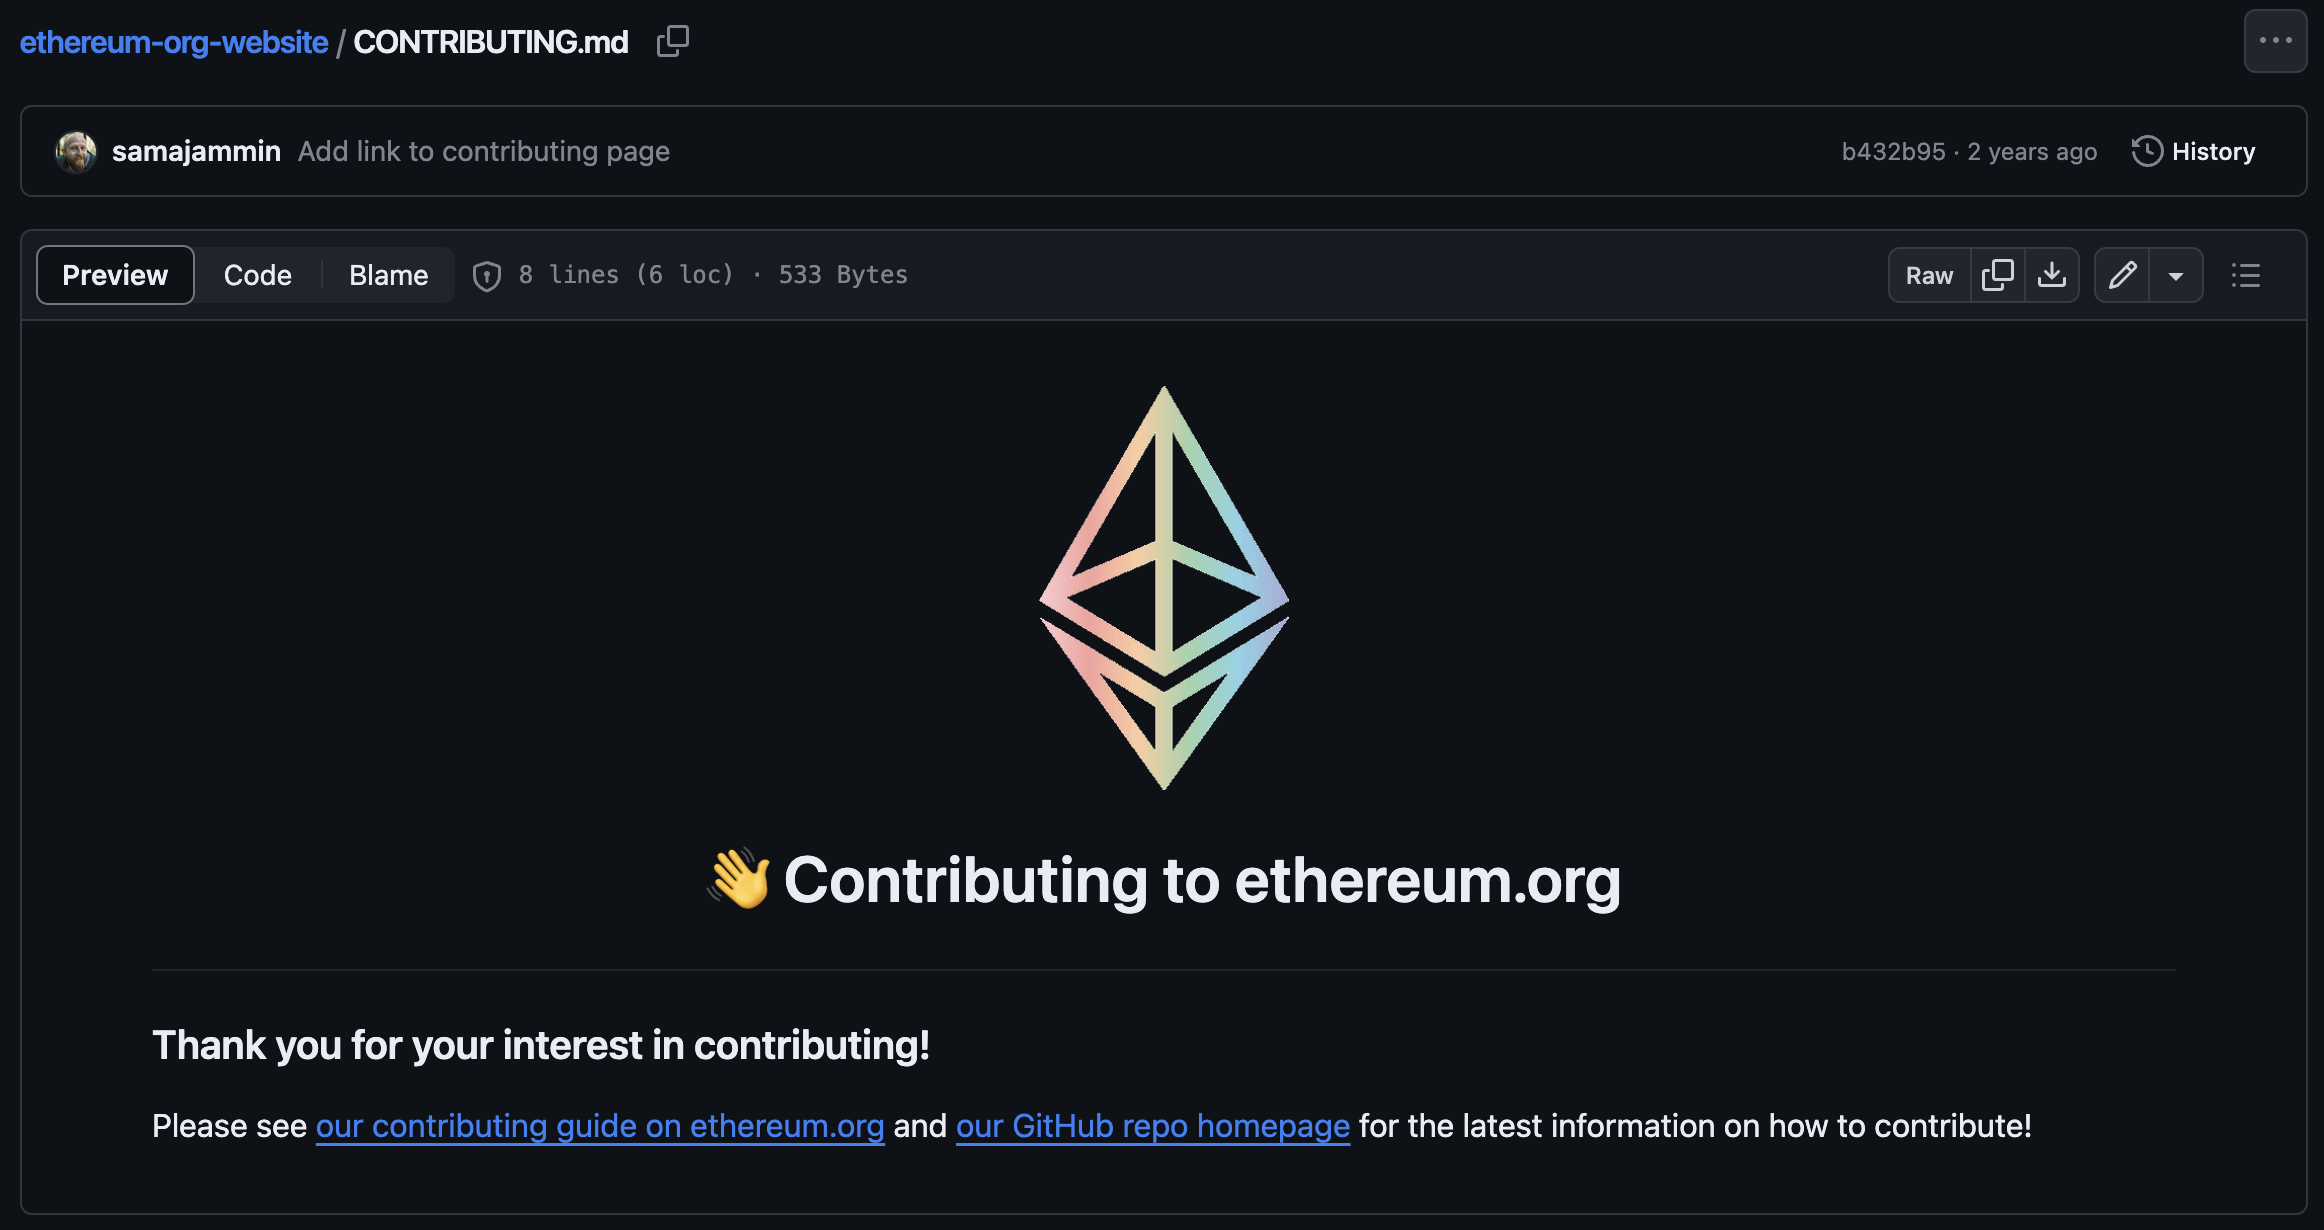Open our GitHub repo homepage link

pyautogui.click(x=1152, y=1126)
